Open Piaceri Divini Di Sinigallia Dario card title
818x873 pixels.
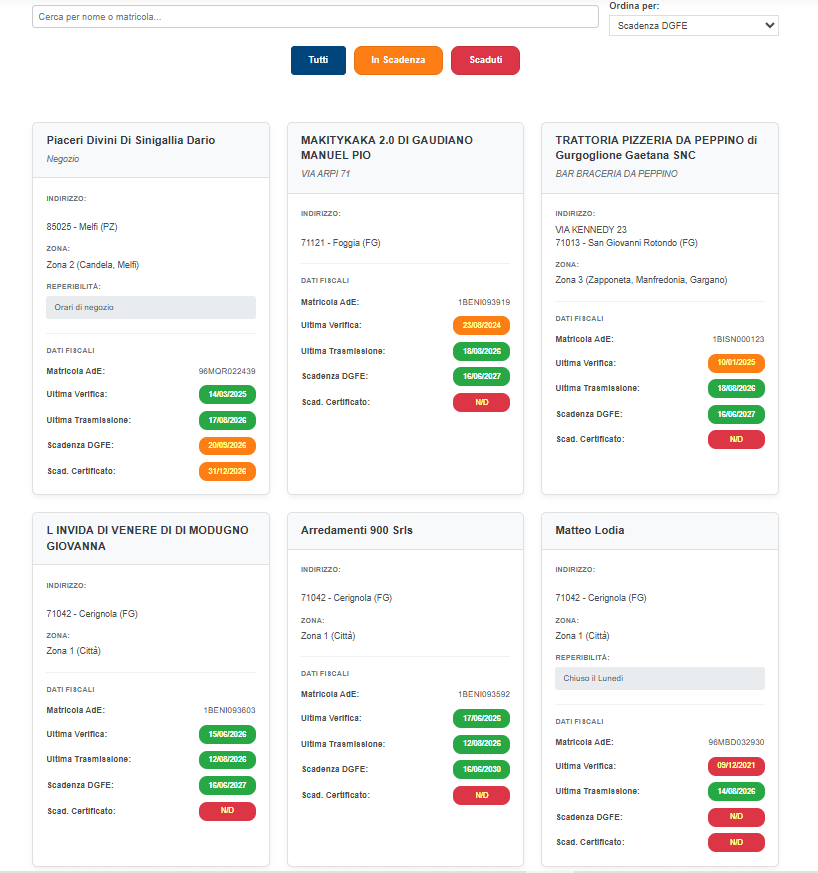(x=131, y=140)
